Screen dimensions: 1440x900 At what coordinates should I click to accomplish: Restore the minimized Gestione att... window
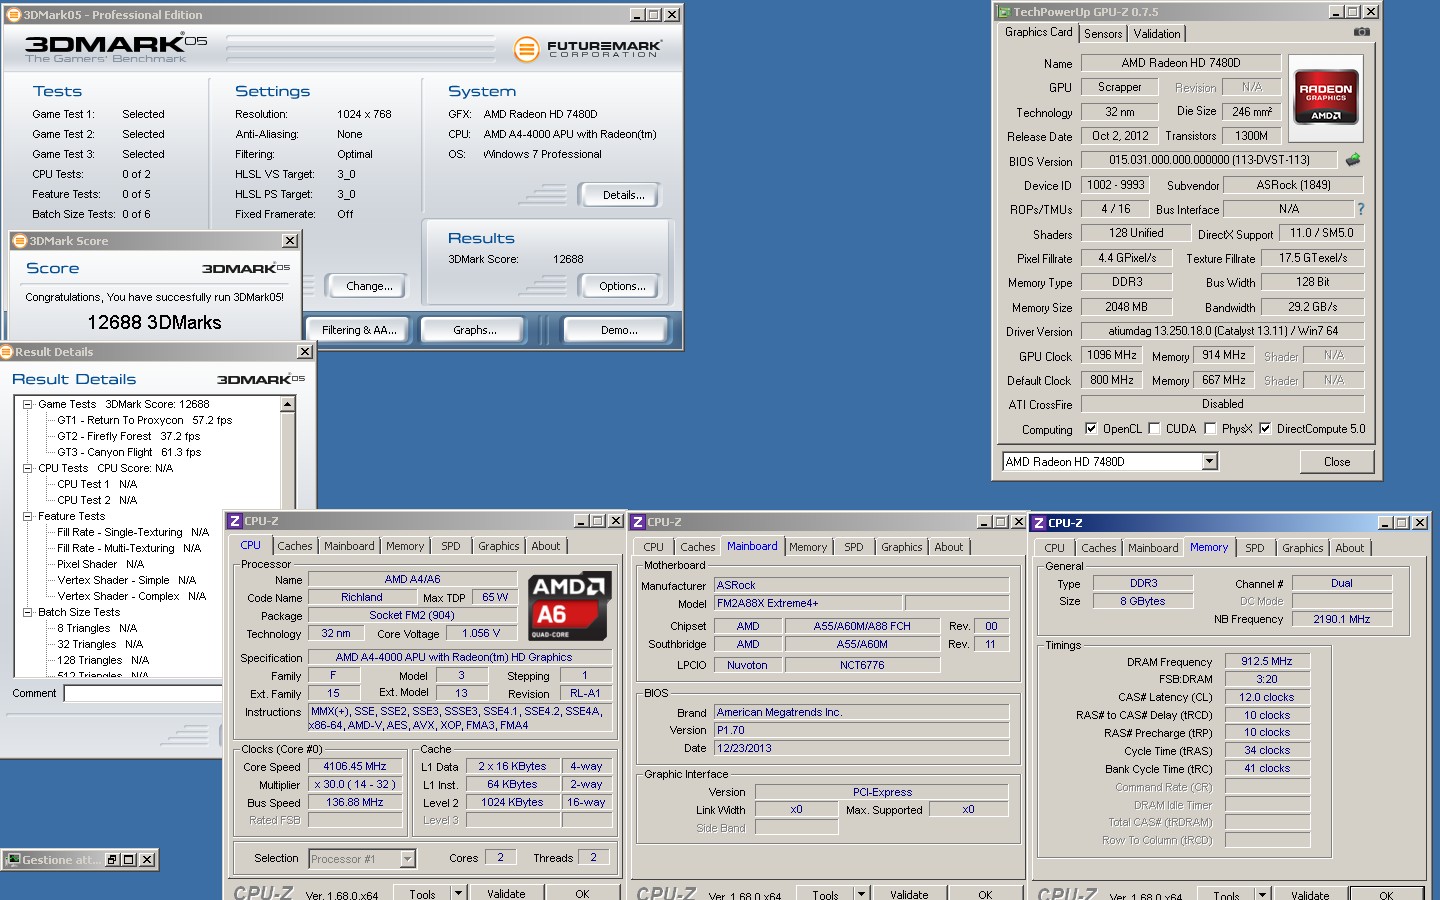(112, 860)
